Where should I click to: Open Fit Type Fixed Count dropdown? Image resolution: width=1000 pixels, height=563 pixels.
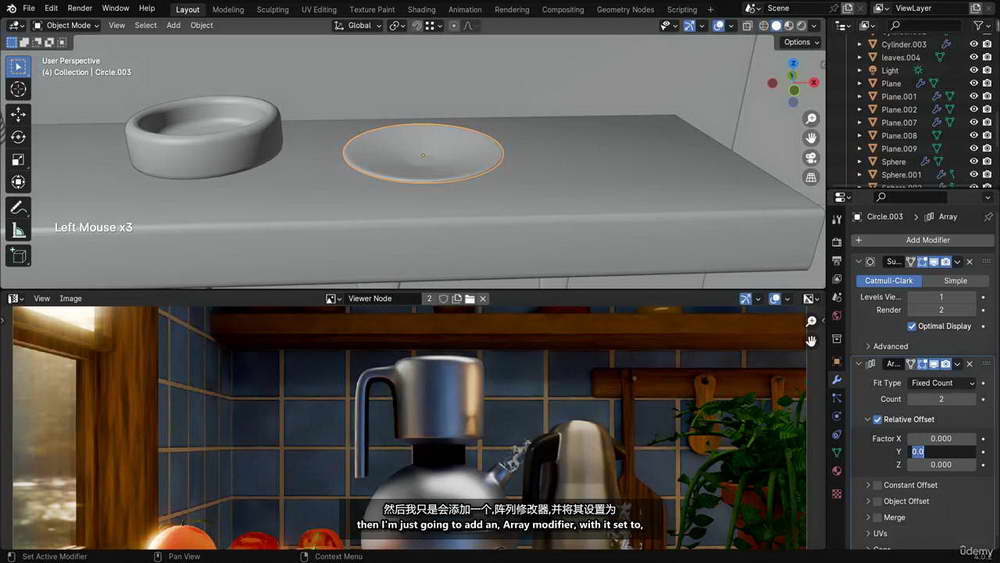941,383
